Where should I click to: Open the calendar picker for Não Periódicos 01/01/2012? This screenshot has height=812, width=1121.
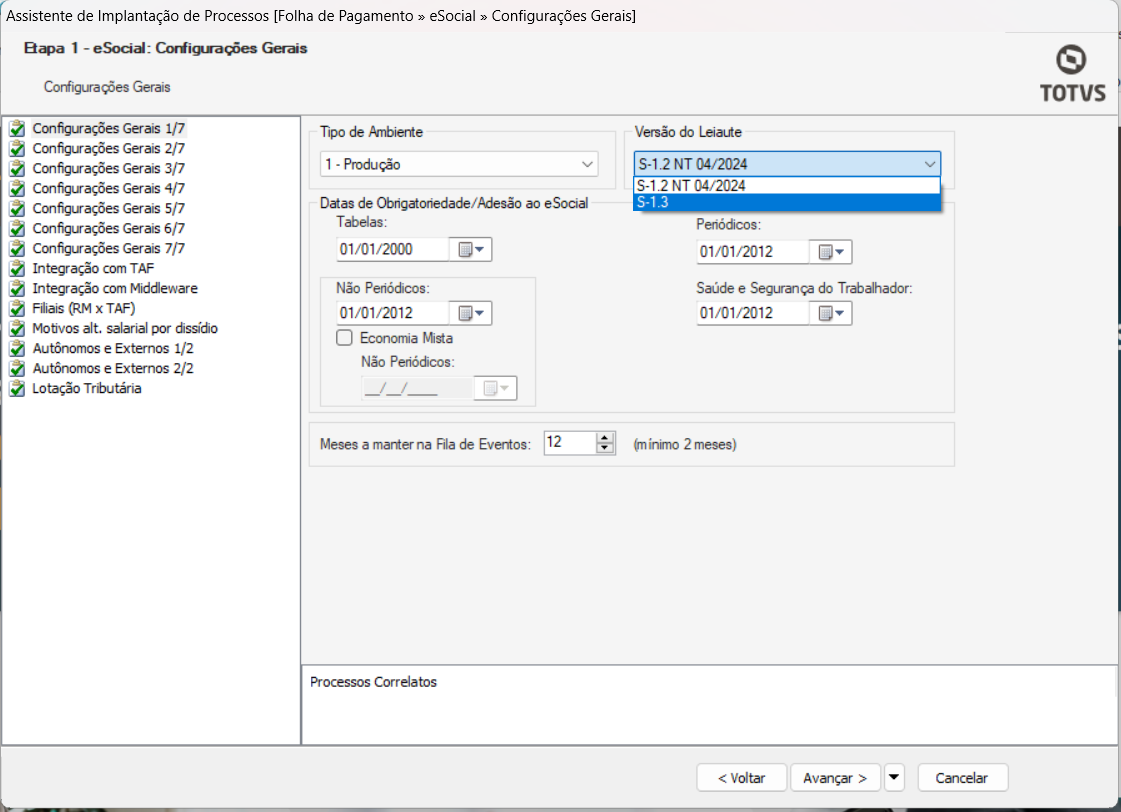pos(470,313)
